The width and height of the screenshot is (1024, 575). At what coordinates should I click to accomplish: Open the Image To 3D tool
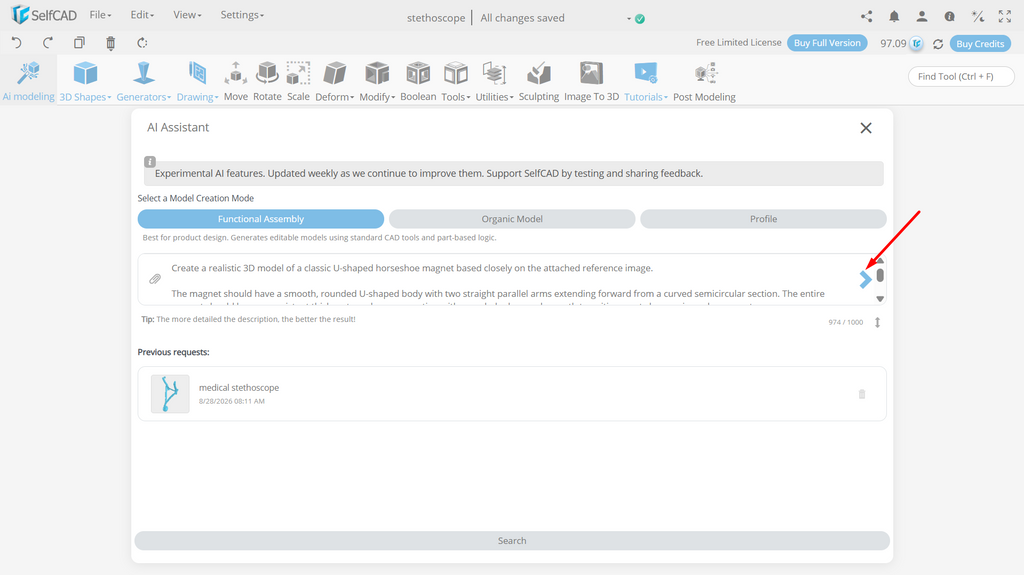[592, 81]
